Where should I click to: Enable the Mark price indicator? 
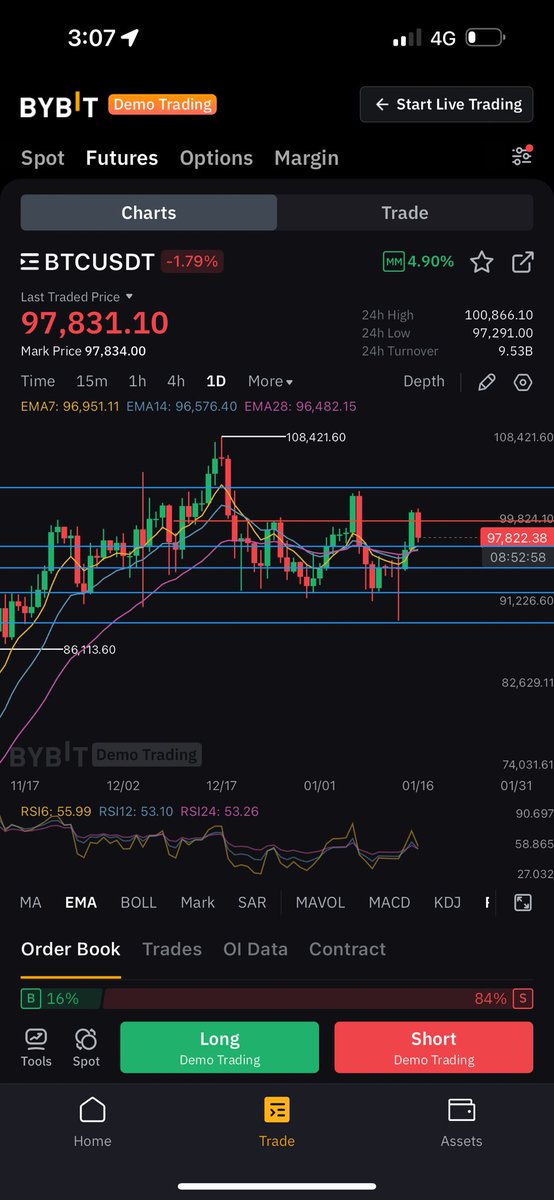coord(198,902)
